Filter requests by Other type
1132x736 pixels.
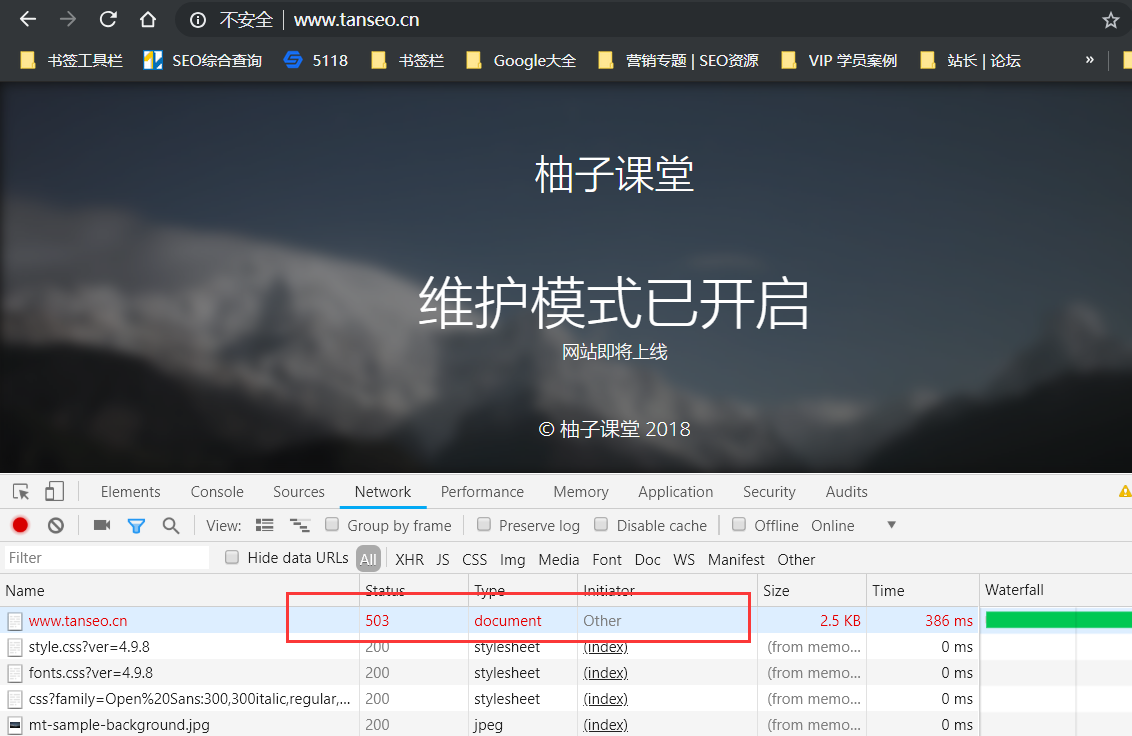click(796, 560)
